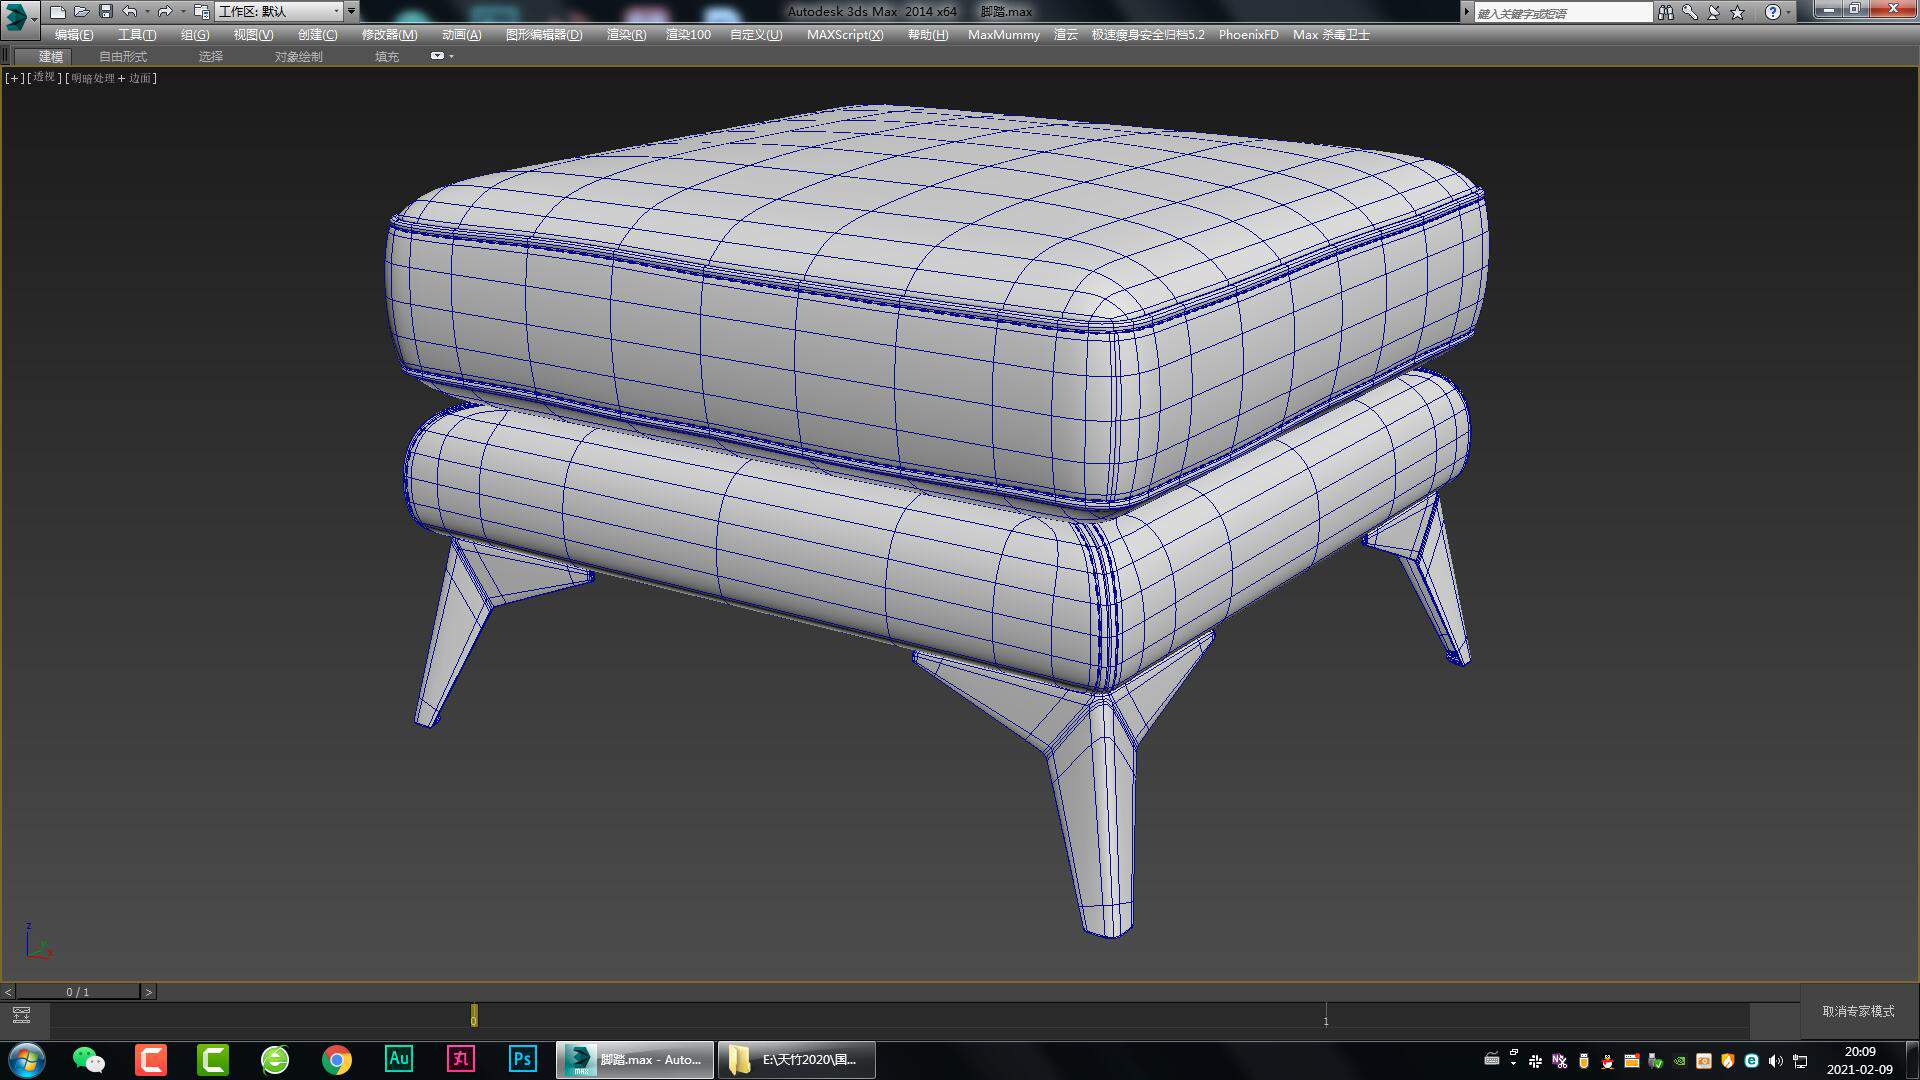
Task: Open the 透视 viewport label menu
Action: pos(42,77)
